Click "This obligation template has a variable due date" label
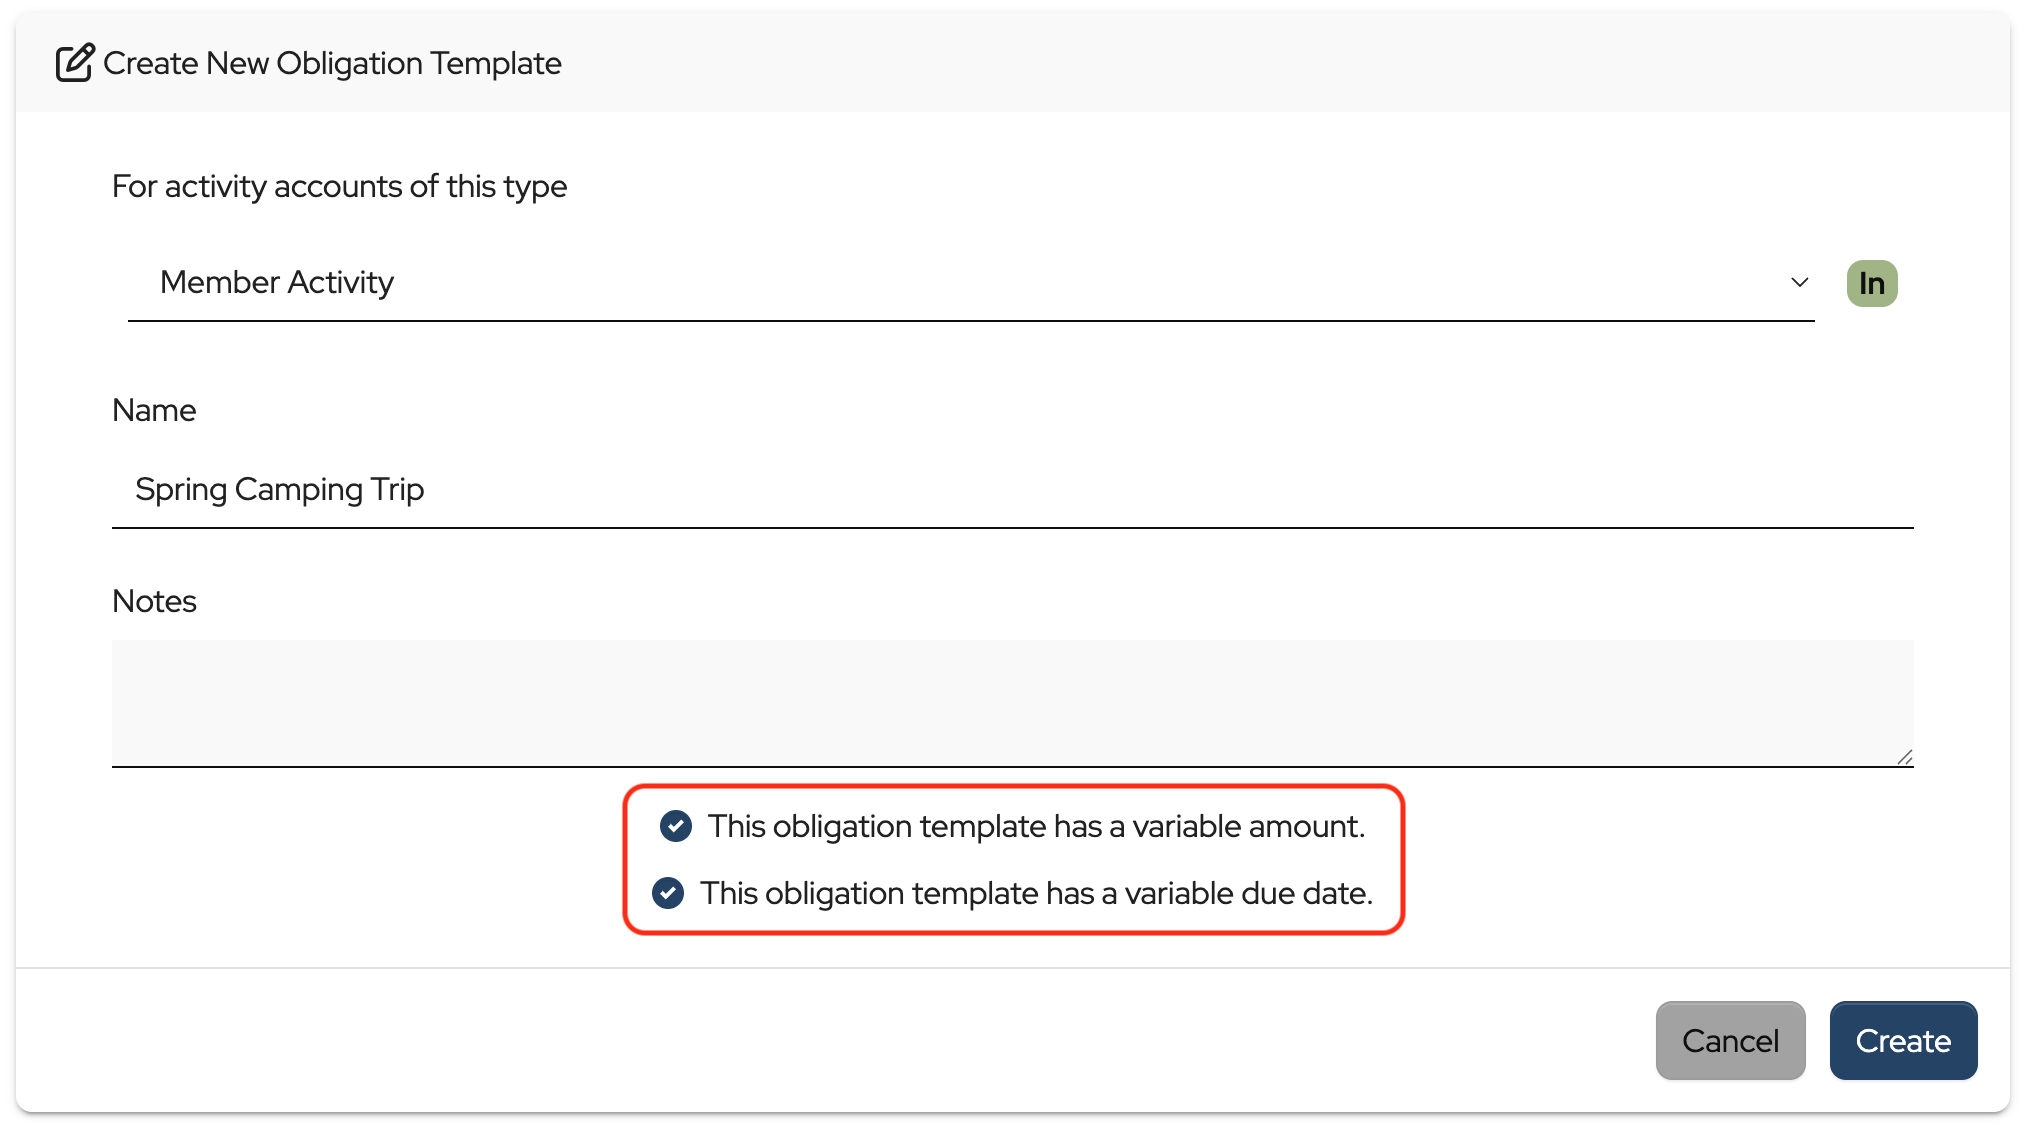 click(x=1036, y=893)
